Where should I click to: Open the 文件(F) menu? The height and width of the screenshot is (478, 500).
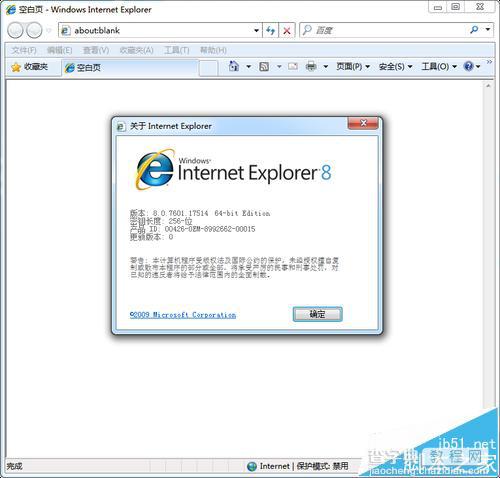24,50
